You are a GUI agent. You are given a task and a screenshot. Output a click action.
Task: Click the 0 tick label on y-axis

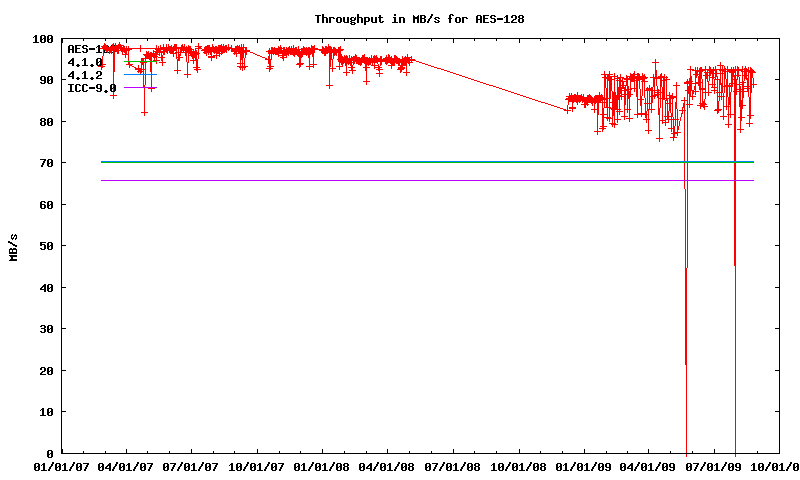[50, 453]
